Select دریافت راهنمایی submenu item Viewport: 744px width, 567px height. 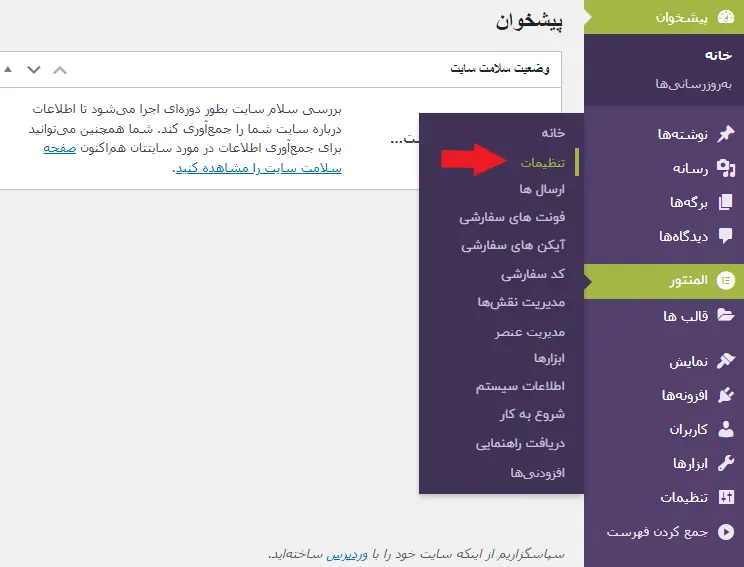[520, 444]
